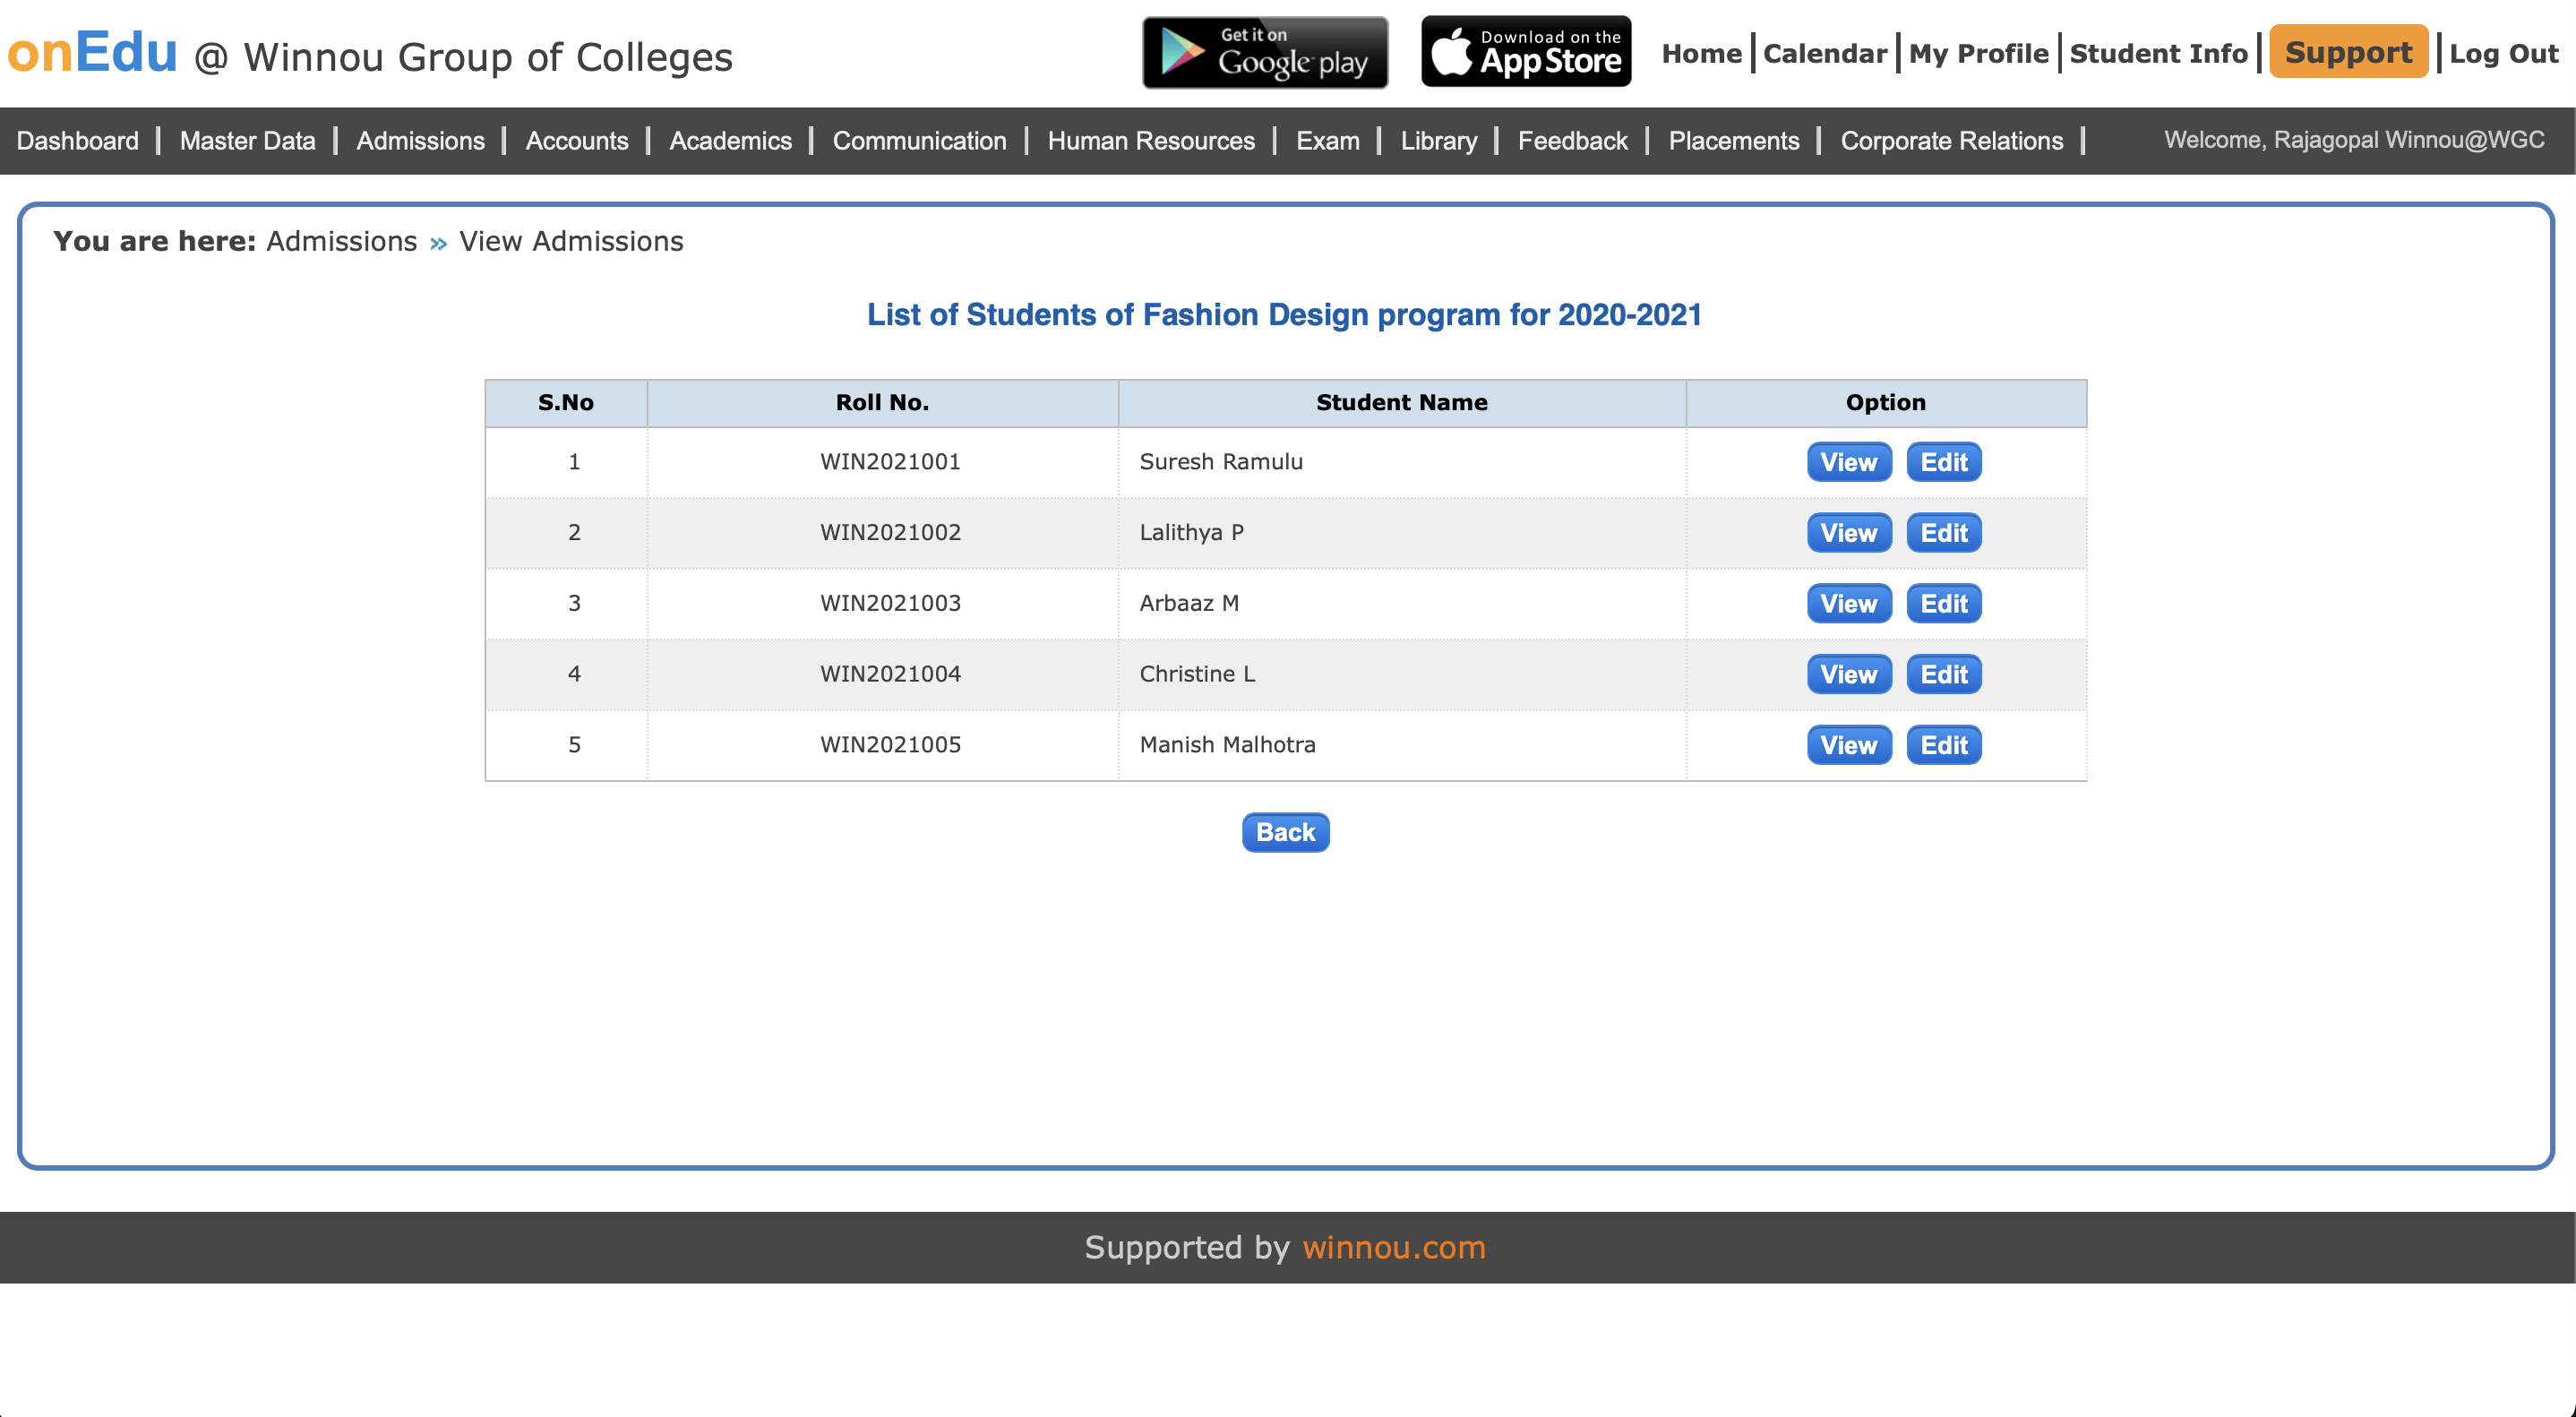The width and height of the screenshot is (2576, 1417).
Task: Open View for Manish Malhotra
Action: (1848, 745)
